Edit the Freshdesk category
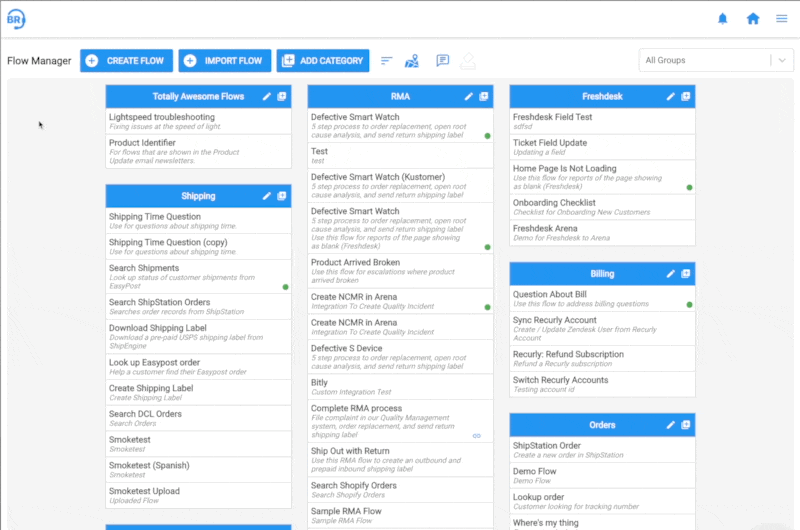 point(670,96)
